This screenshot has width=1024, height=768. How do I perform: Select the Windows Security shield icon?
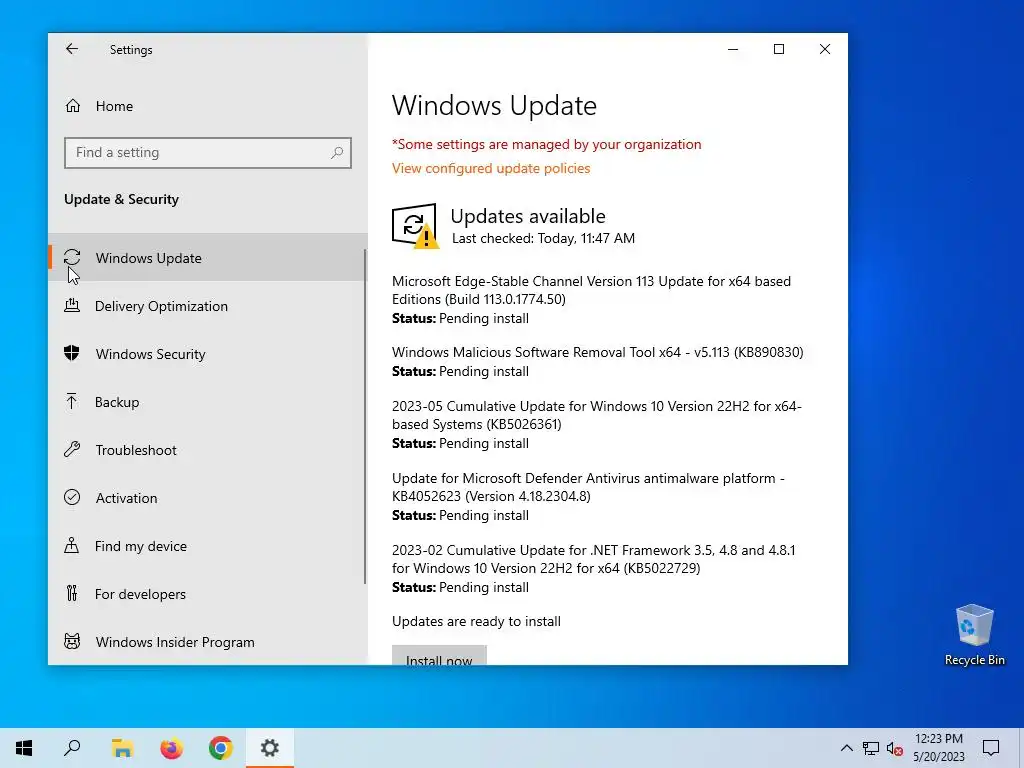click(x=72, y=353)
